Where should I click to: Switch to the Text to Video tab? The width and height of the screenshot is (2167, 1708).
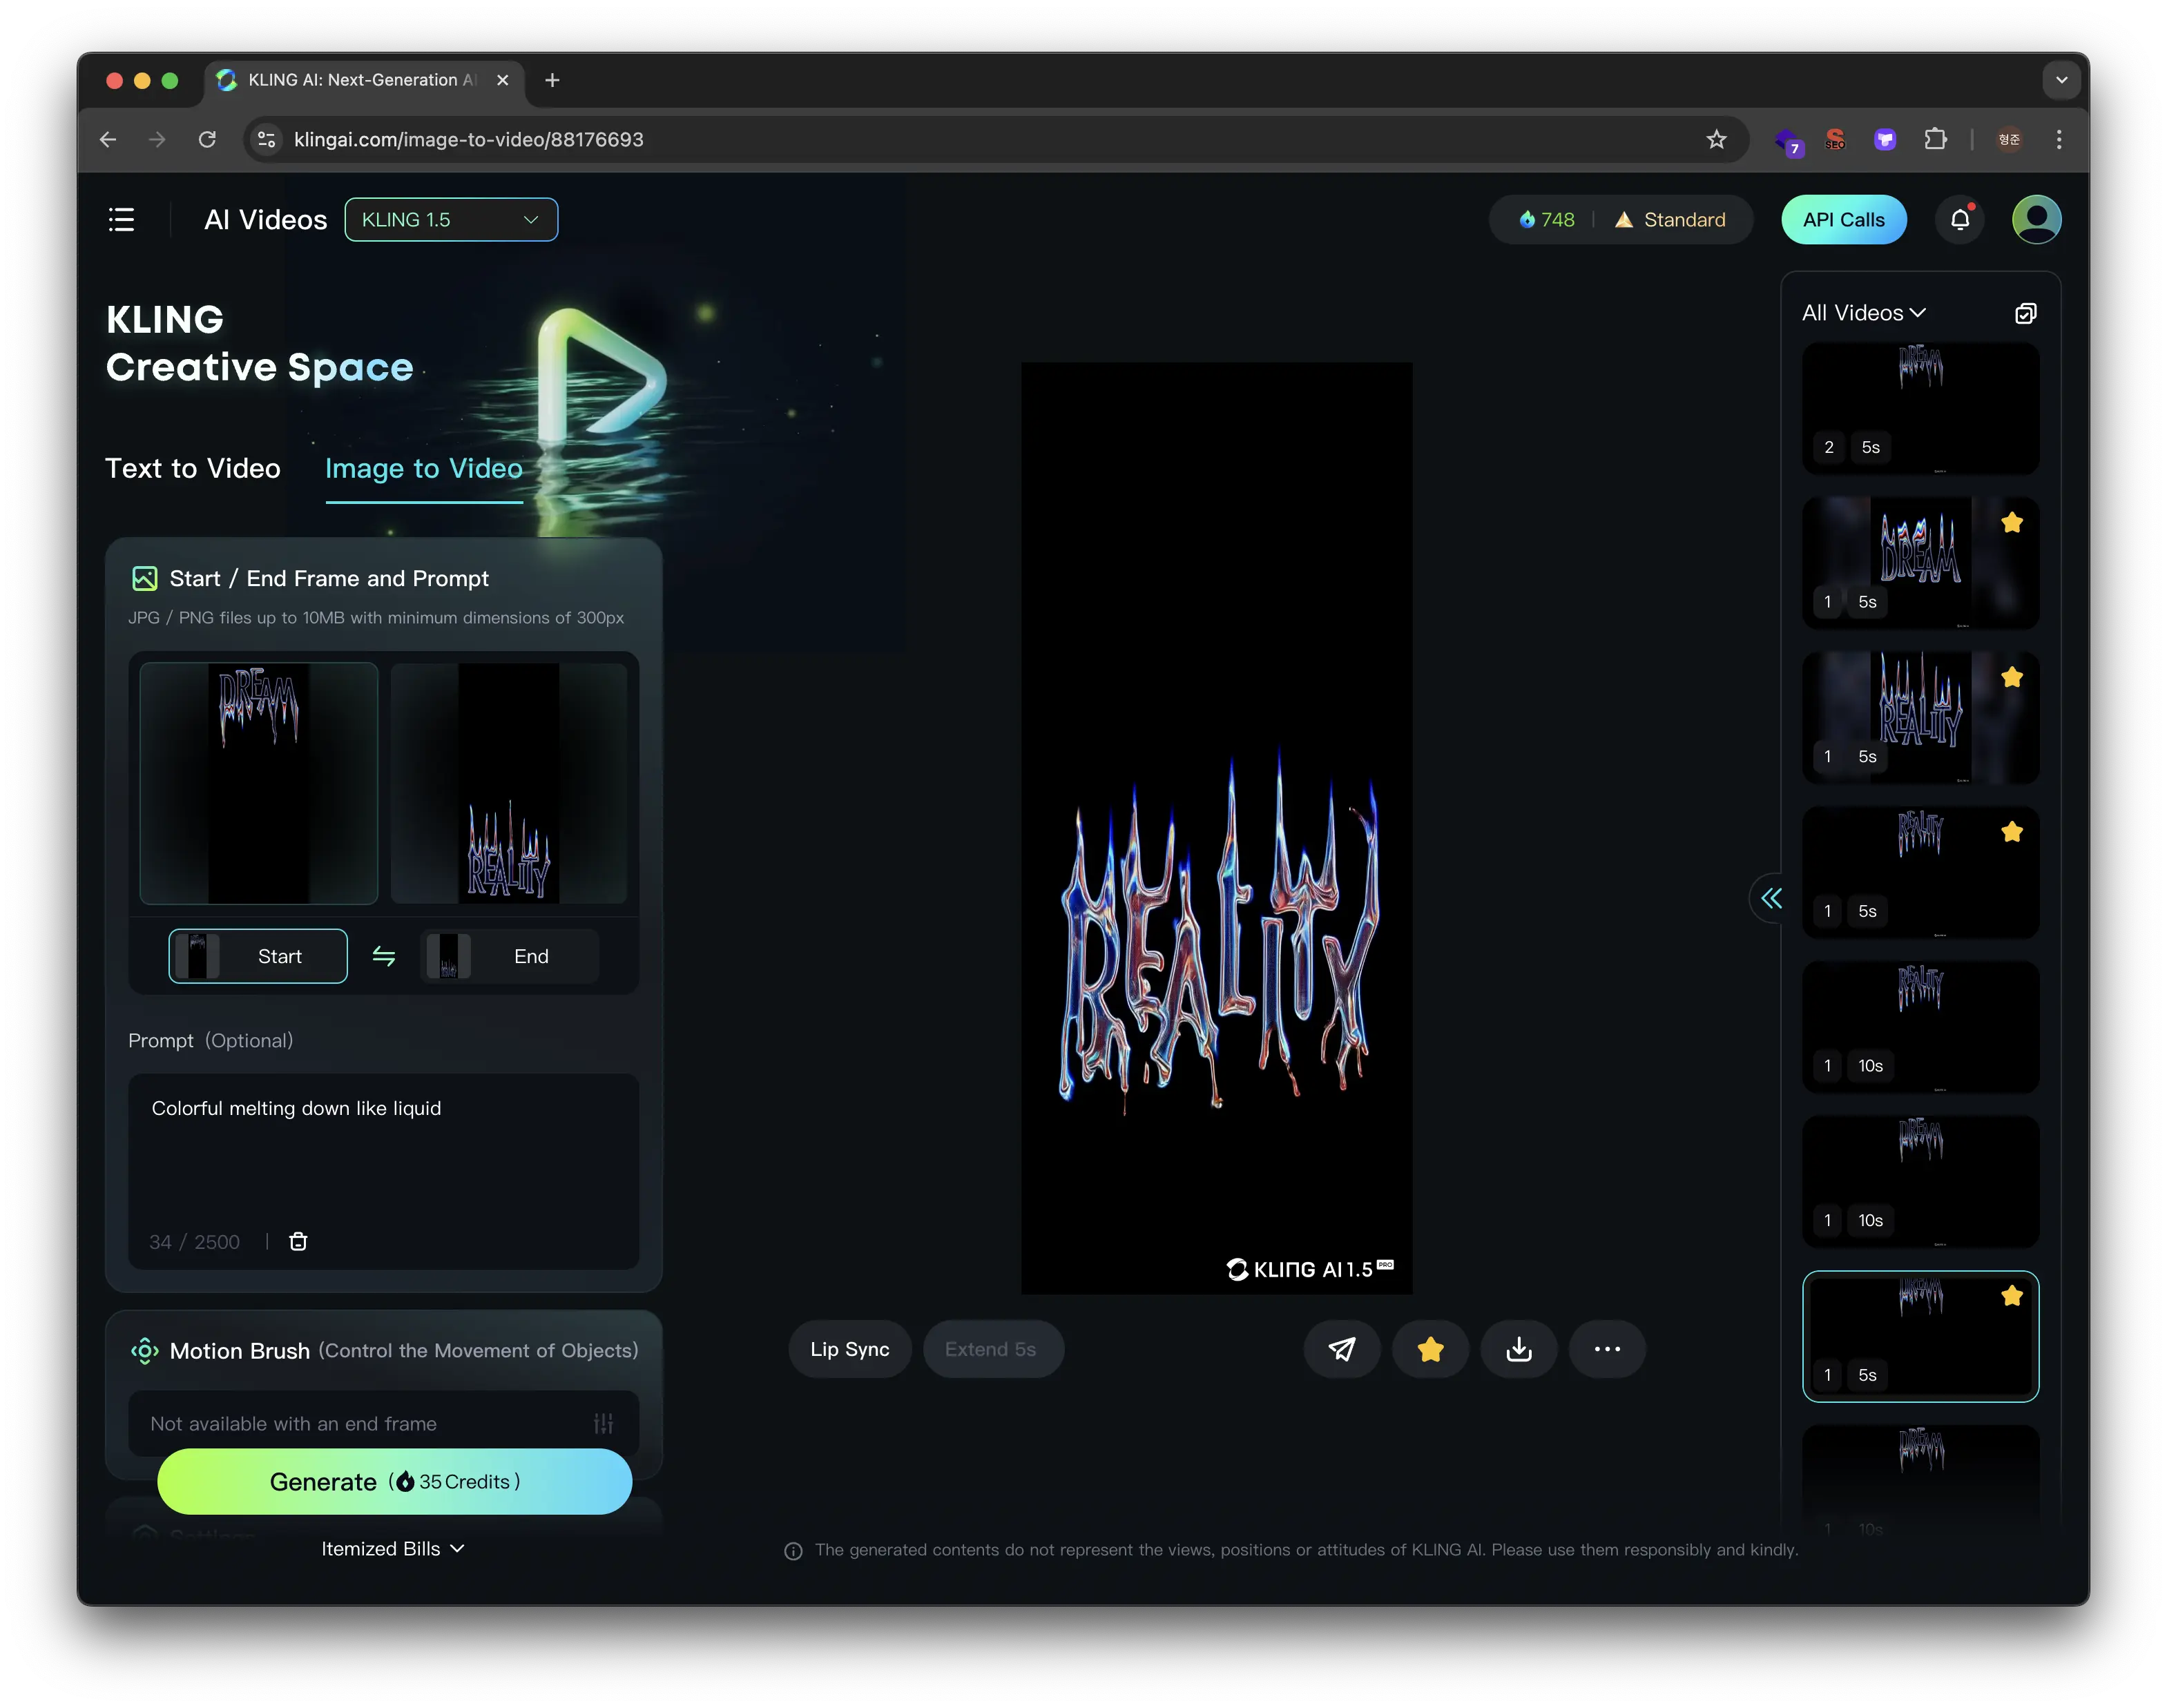tap(193, 468)
